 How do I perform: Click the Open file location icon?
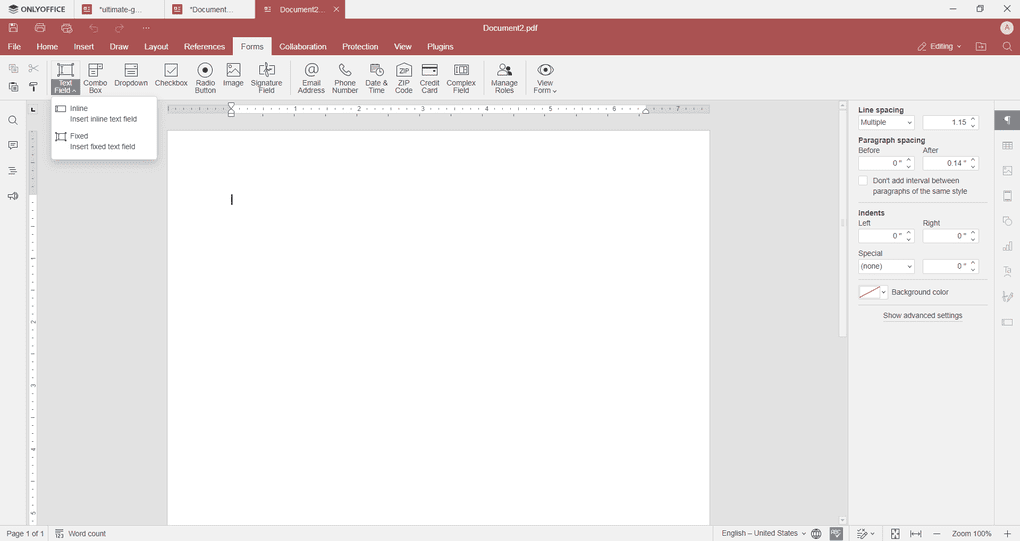point(981,46)
